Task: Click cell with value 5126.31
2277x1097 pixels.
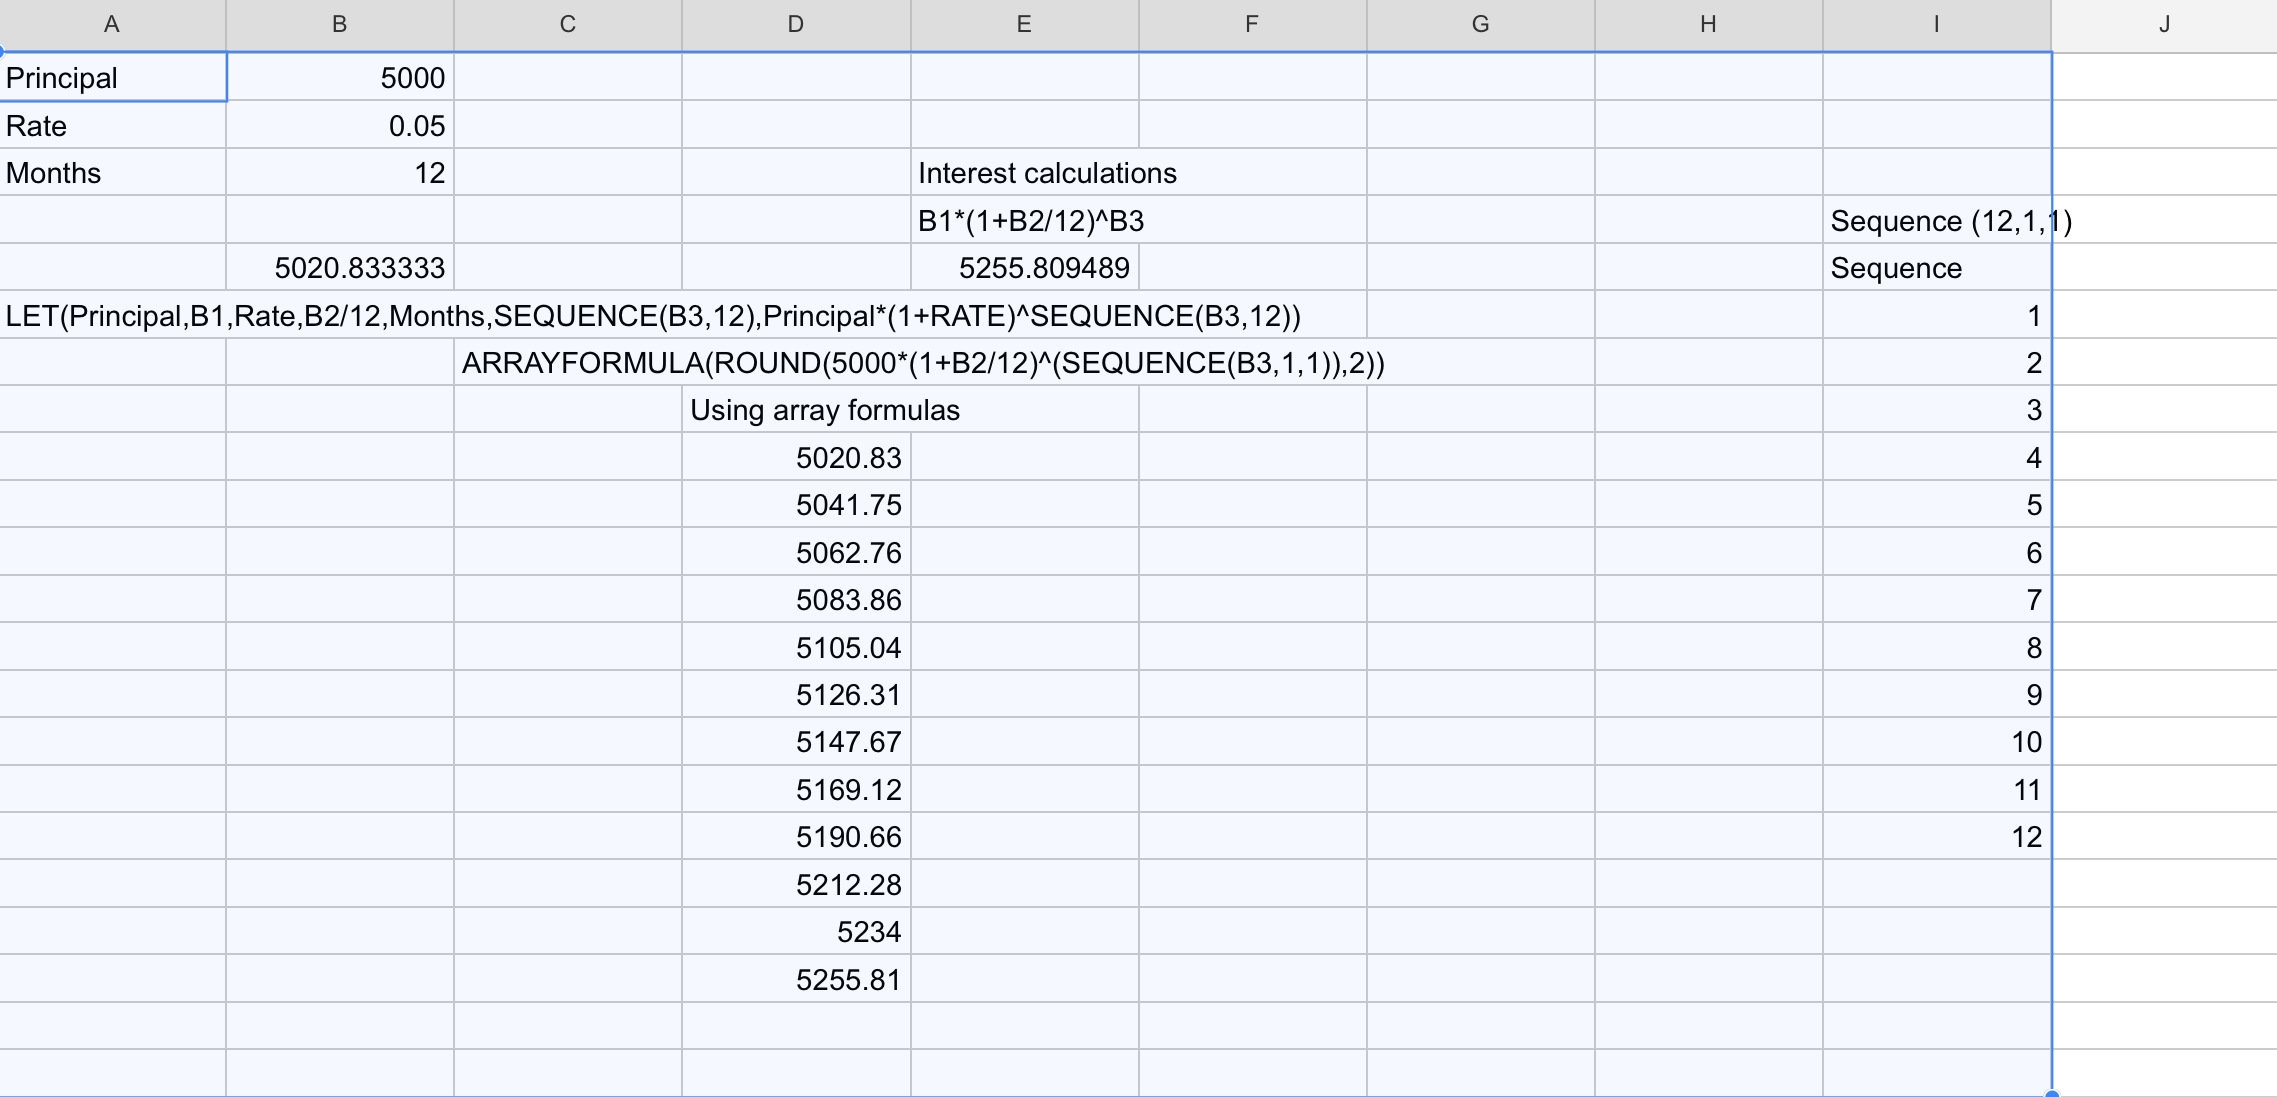Action: tap(796, 695)
